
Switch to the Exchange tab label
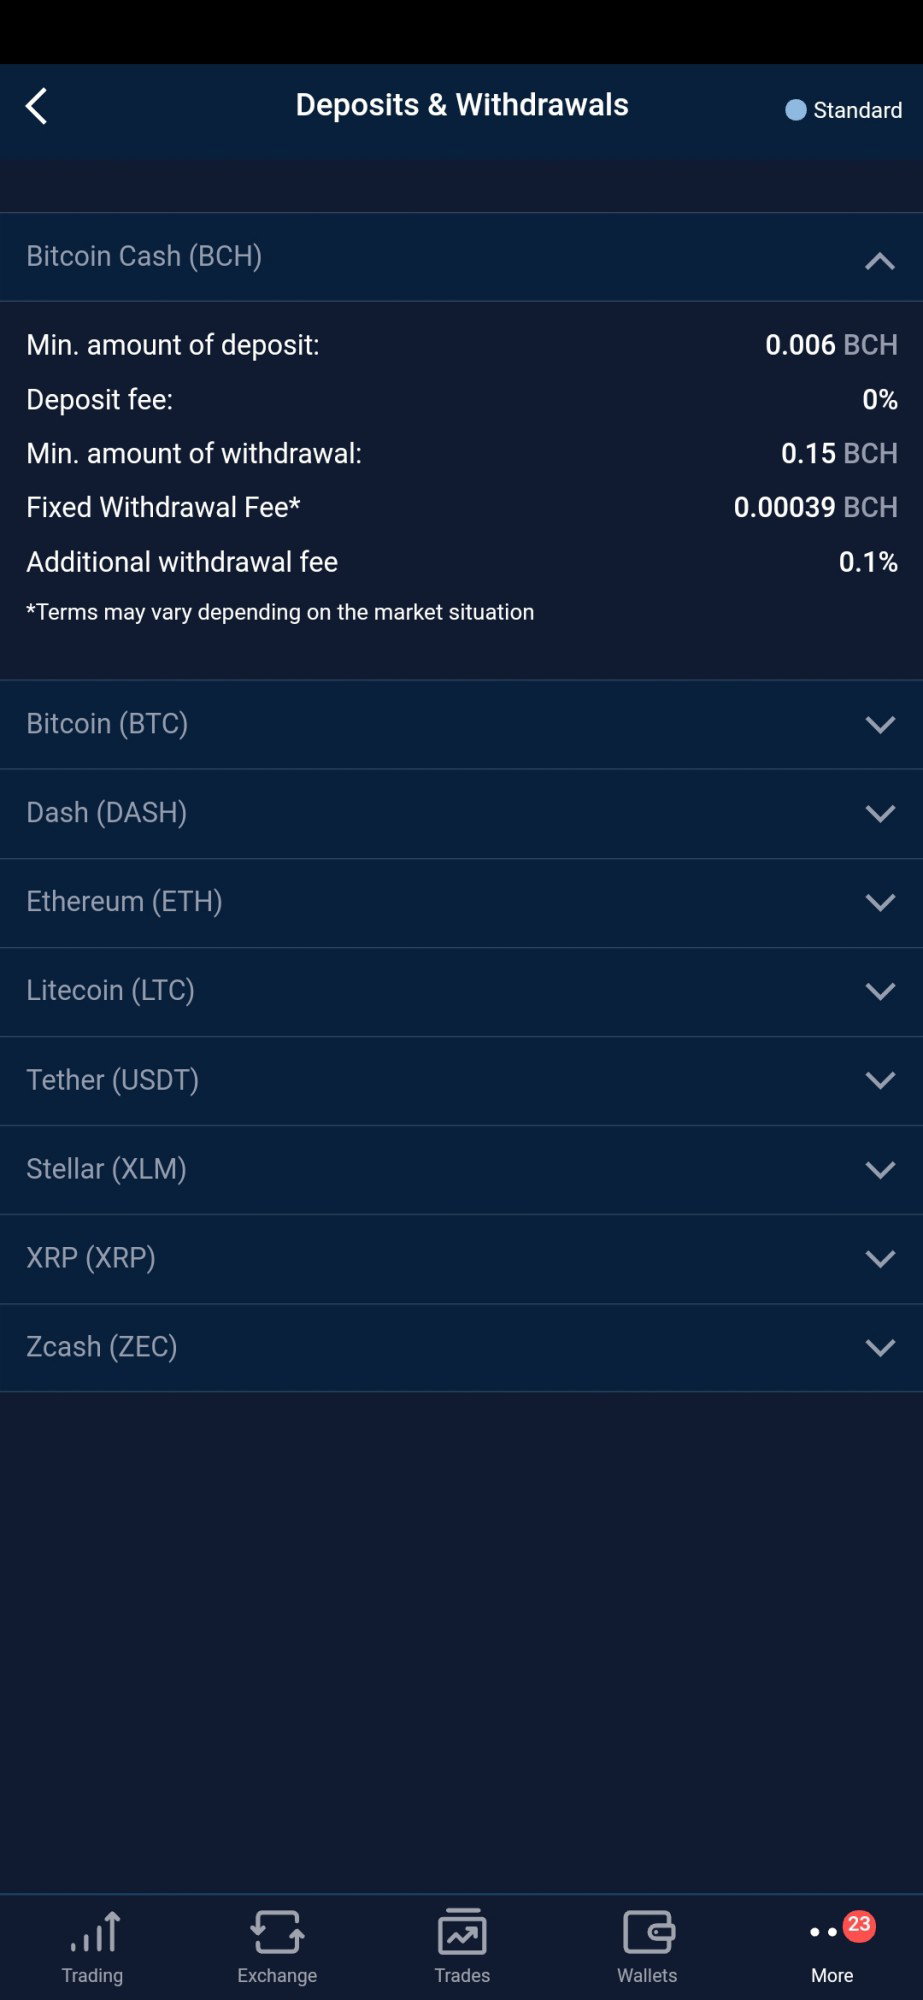pos(277,1975)
